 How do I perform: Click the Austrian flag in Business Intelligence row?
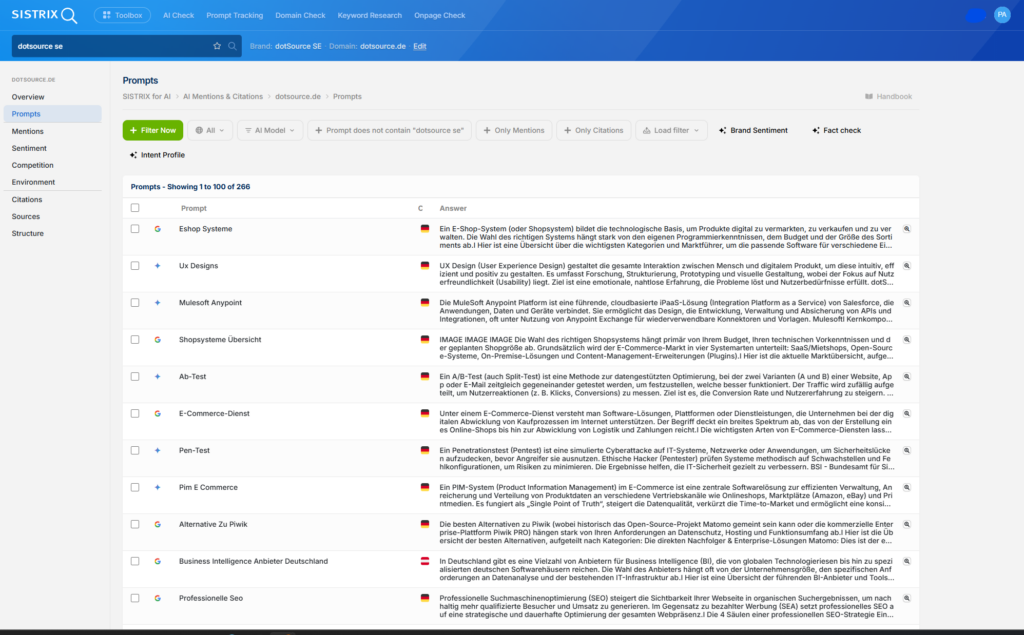coord(425,561)
